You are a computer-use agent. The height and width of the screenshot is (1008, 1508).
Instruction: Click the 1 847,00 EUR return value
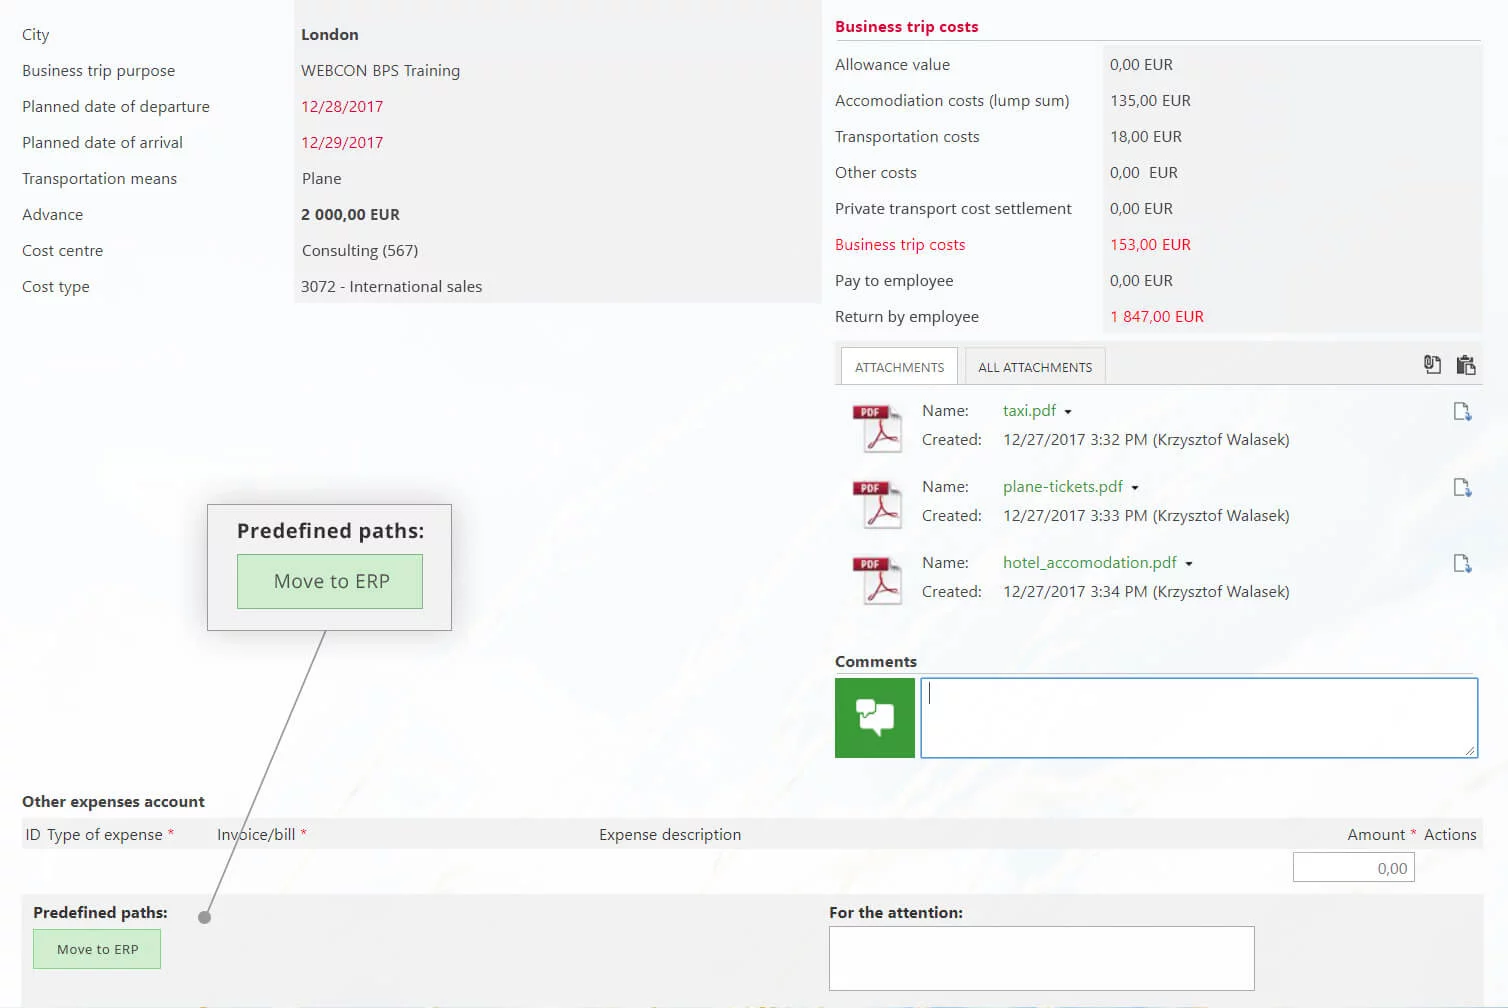[x=1157, y=317]
